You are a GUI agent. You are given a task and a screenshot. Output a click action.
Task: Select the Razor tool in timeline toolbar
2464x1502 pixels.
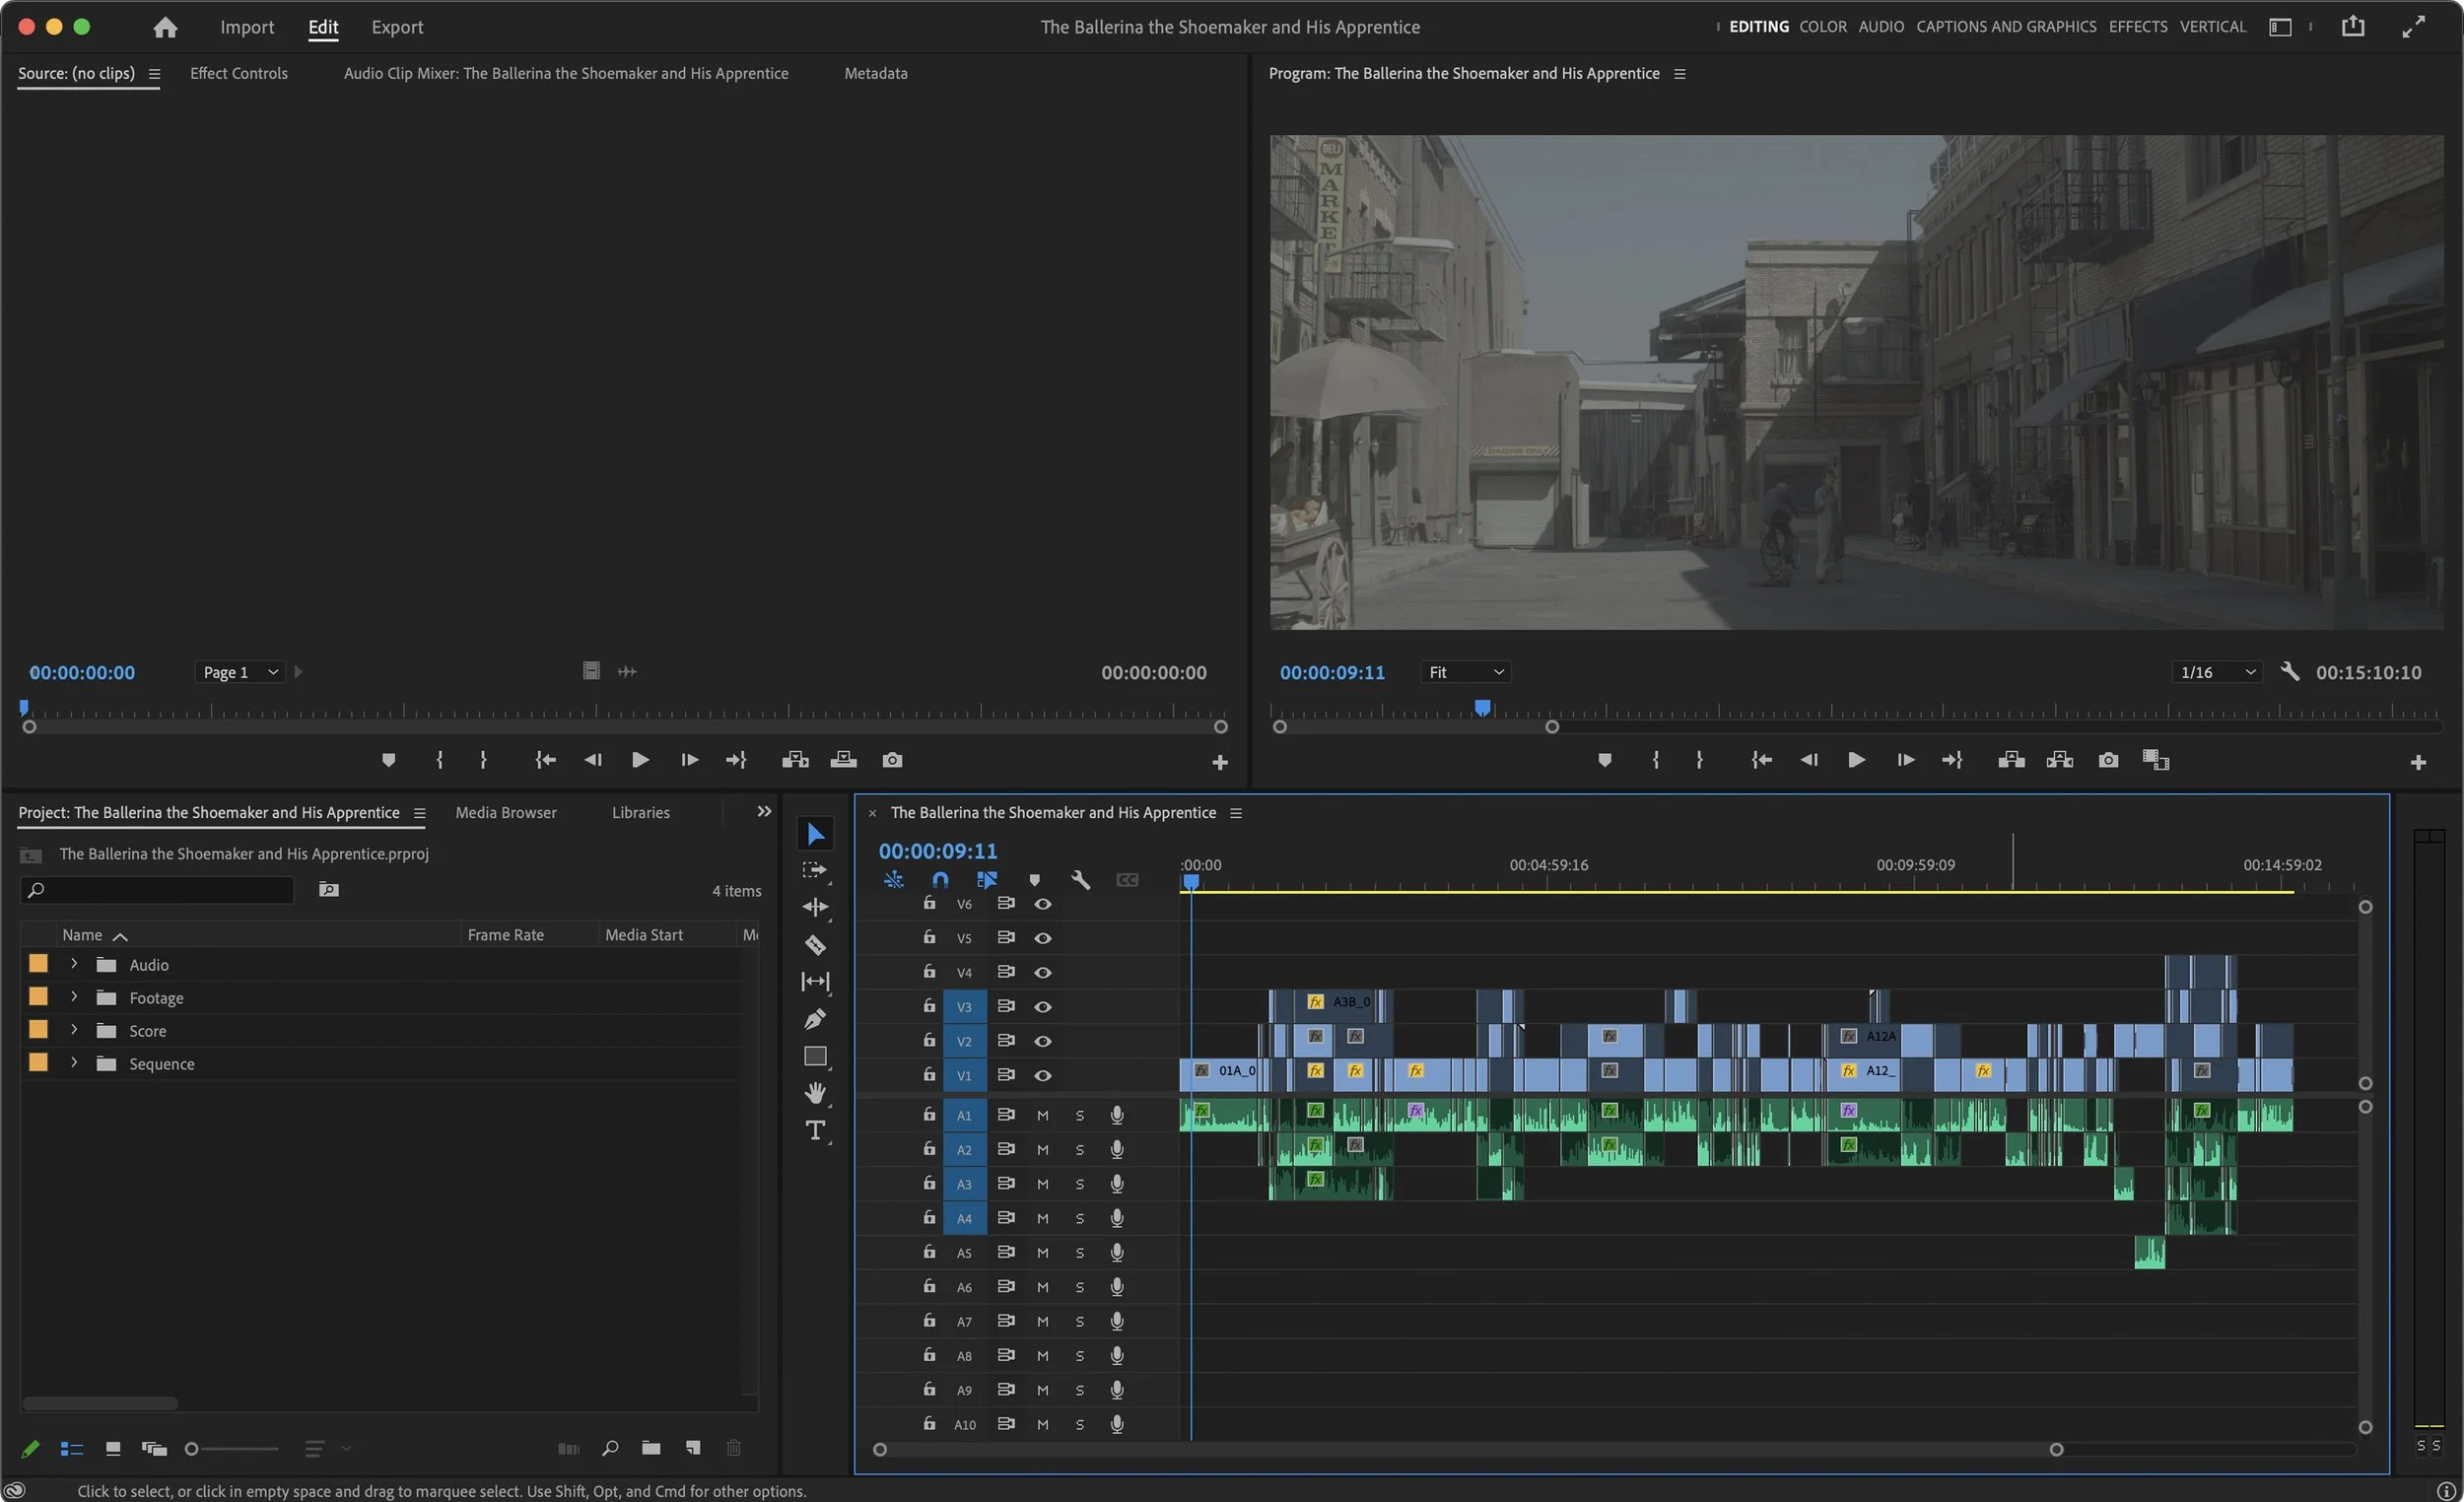pyautogui.click(x=815, y=945)
